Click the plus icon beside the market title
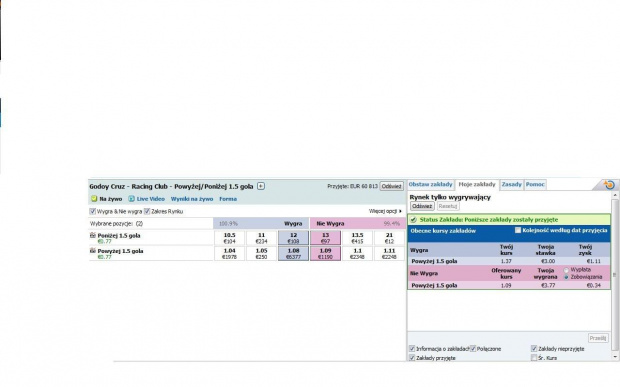This screenshot has width=620, height=387. click(261, 186)
